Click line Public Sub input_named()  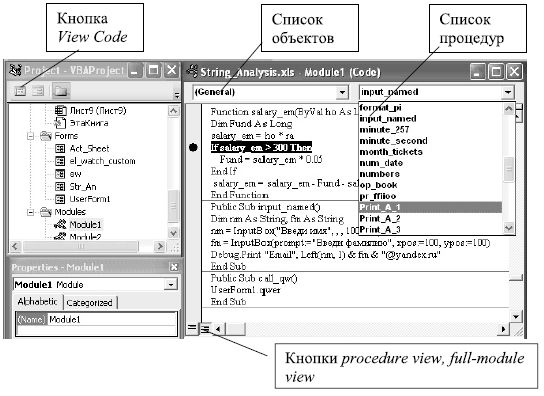click(x=265, y=207)
